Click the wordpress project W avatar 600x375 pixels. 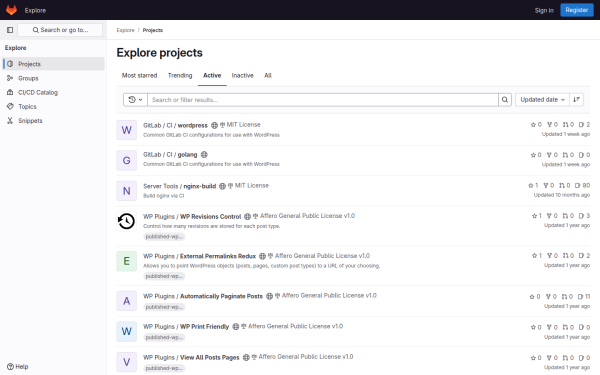(127, 130)
